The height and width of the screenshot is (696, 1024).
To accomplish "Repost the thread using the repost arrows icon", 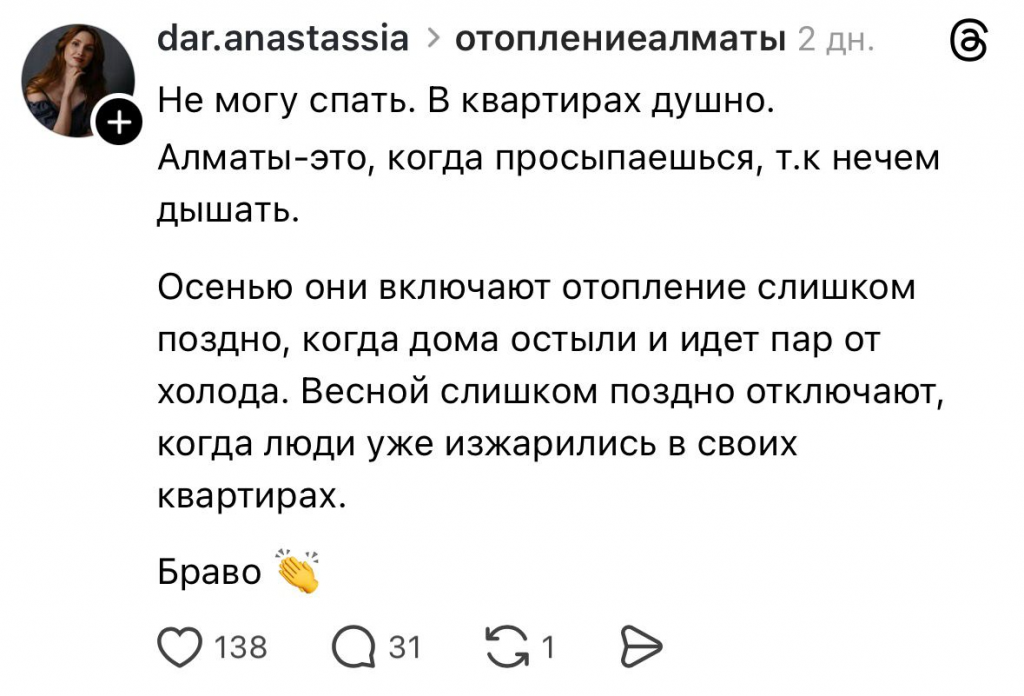I will (505, 647).
